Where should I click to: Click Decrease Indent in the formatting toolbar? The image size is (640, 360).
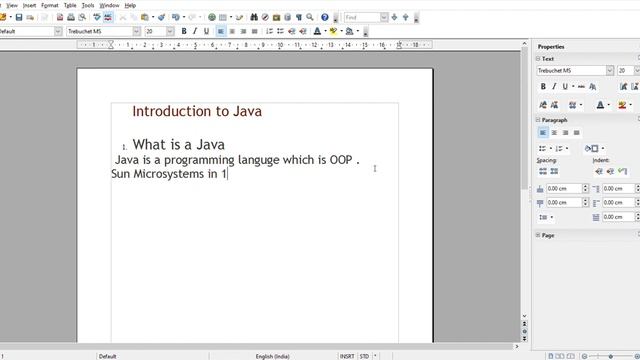tap(292, 31)
